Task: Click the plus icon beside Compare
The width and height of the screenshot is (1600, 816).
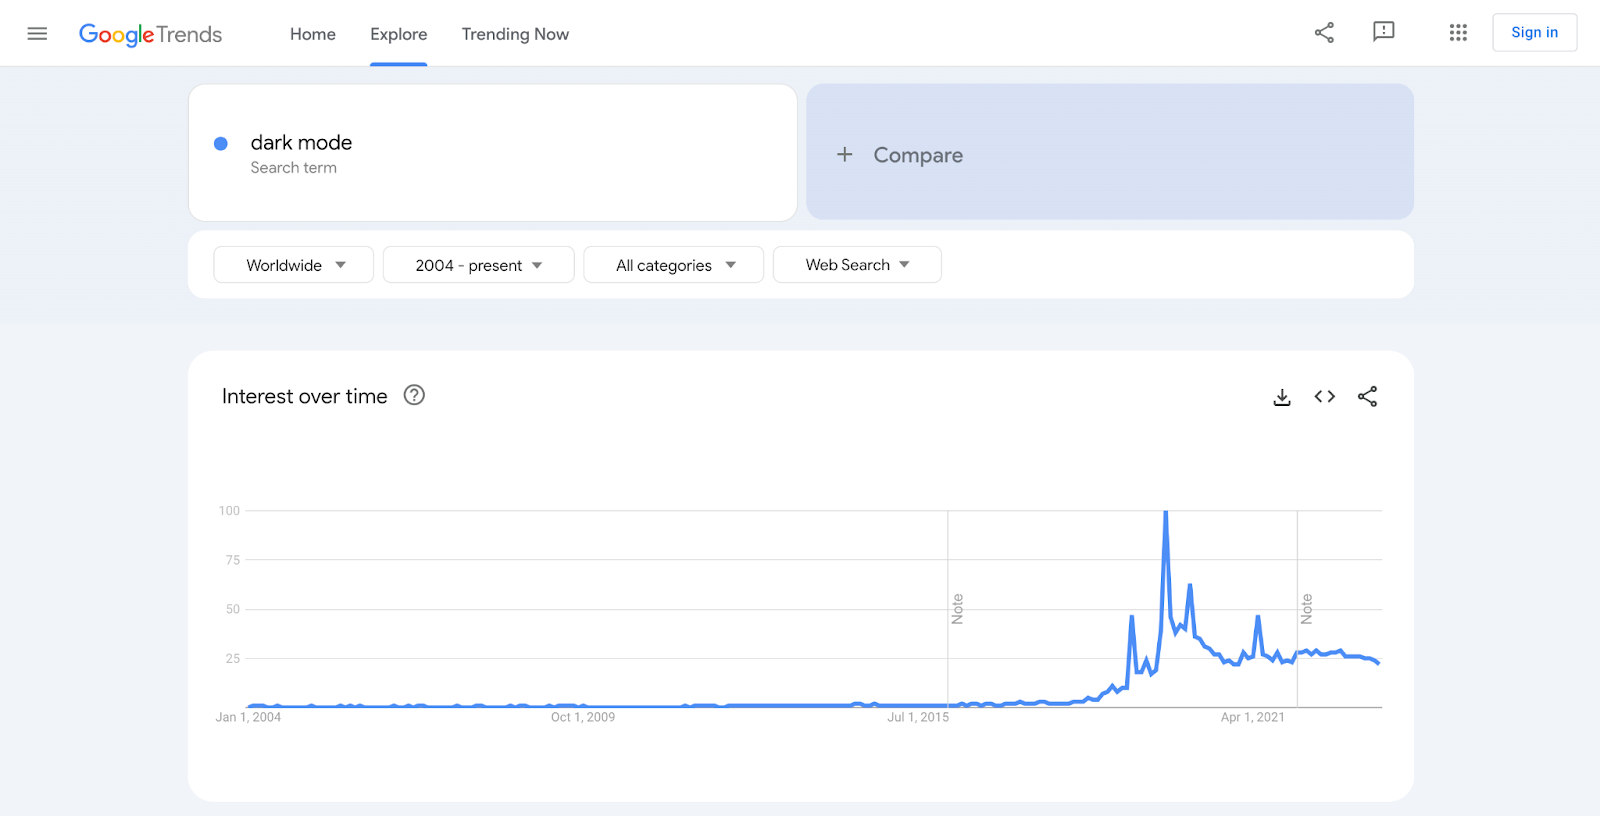Action: click(x=845, y=154)
